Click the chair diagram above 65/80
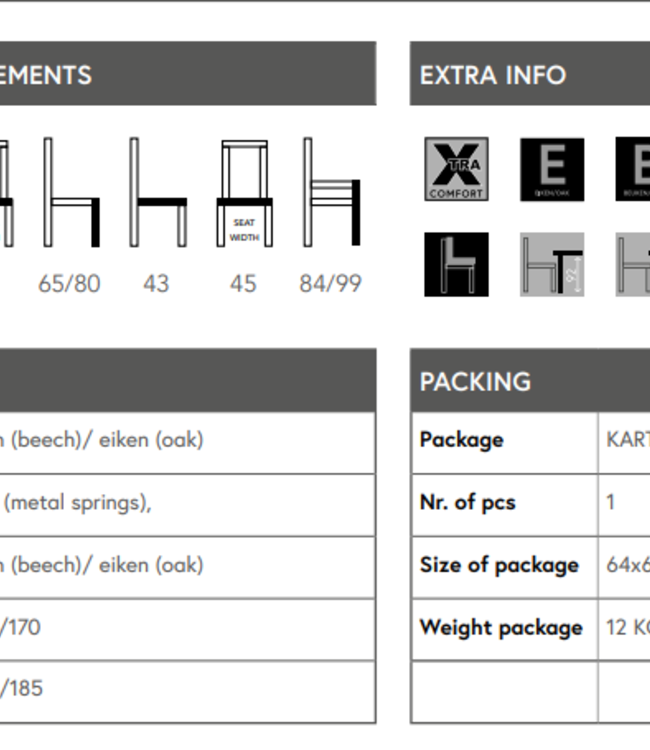Viewport: 650px width, 750px height. [71, 193]
